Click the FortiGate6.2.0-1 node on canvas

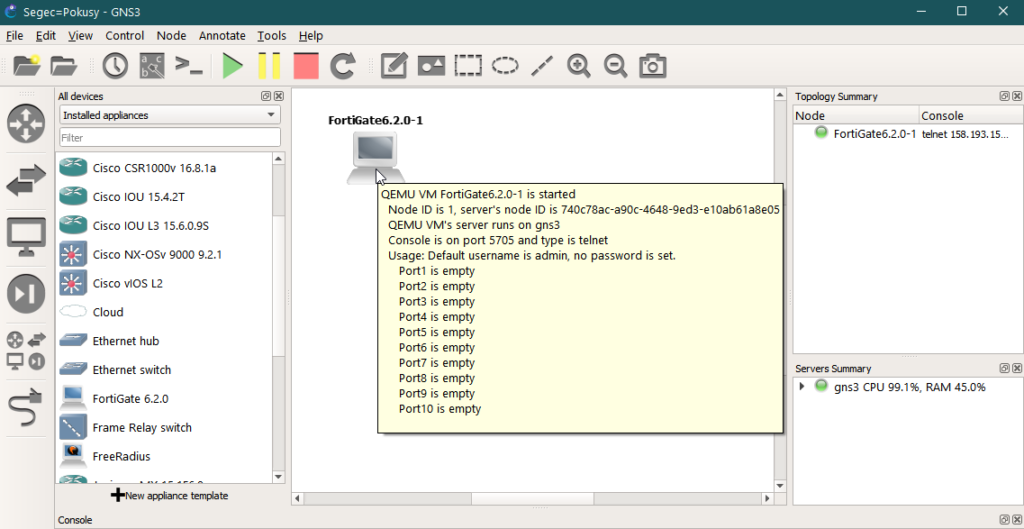pos(376,157)
